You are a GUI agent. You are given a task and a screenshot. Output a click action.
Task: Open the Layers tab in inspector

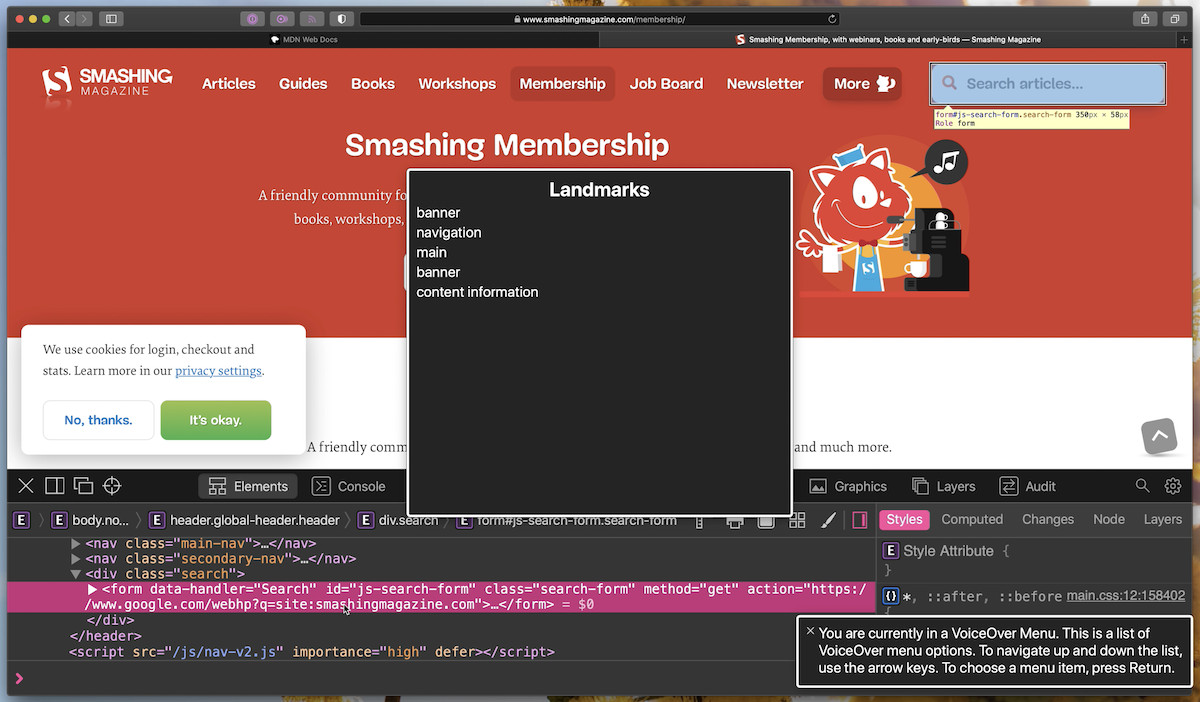coord(944,486)
